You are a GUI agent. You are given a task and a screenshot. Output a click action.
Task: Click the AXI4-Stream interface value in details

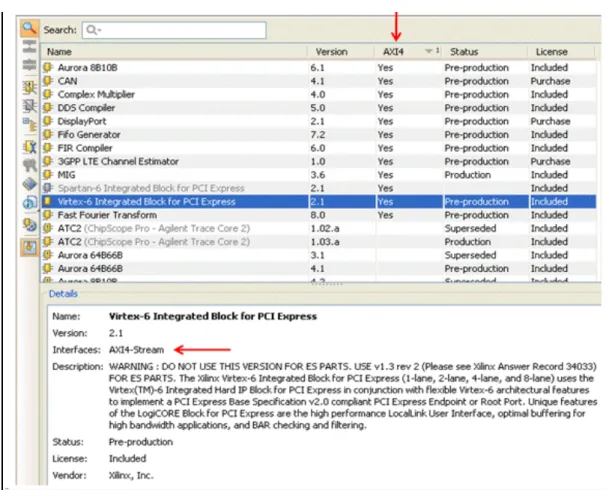[x=136, y=350]
